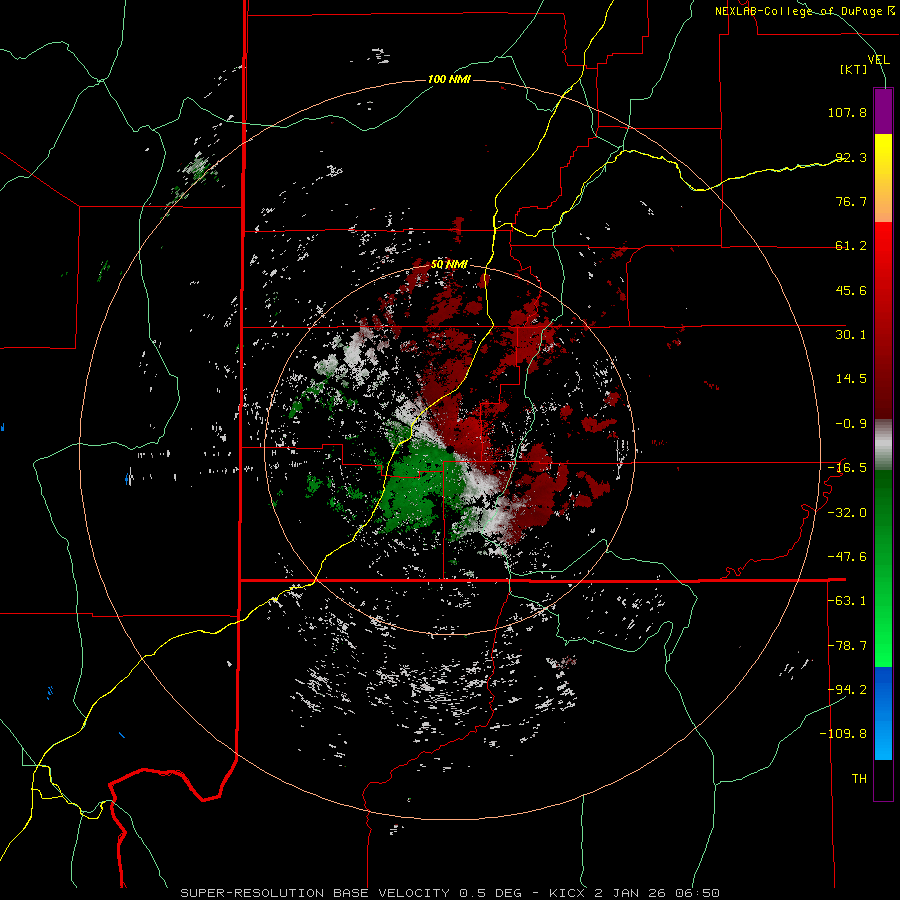Click the VEL legend heading

tap(879, 59)
